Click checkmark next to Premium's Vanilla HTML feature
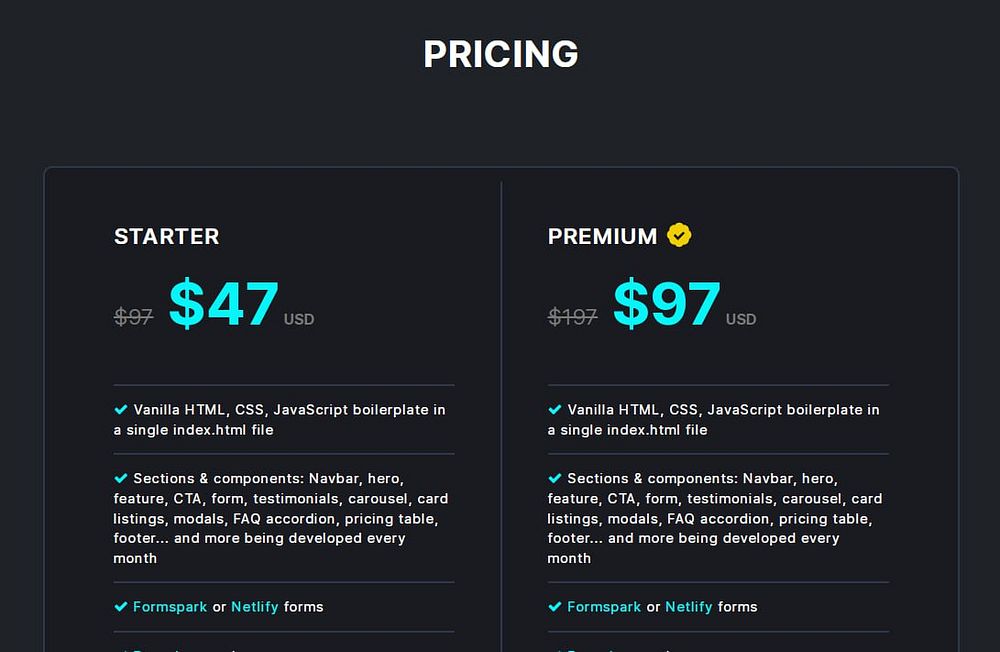This screenshot has height=652, width=1000. click(x=555, y=409)
